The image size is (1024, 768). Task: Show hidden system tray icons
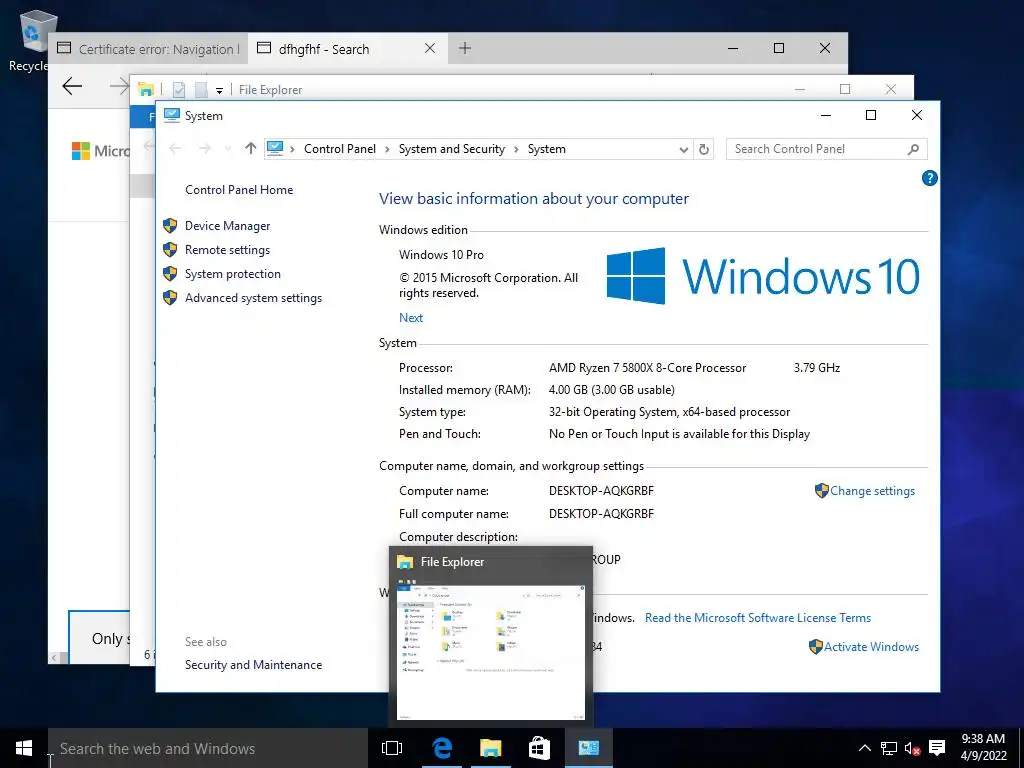pyautogui.click(x=864, y=748)
